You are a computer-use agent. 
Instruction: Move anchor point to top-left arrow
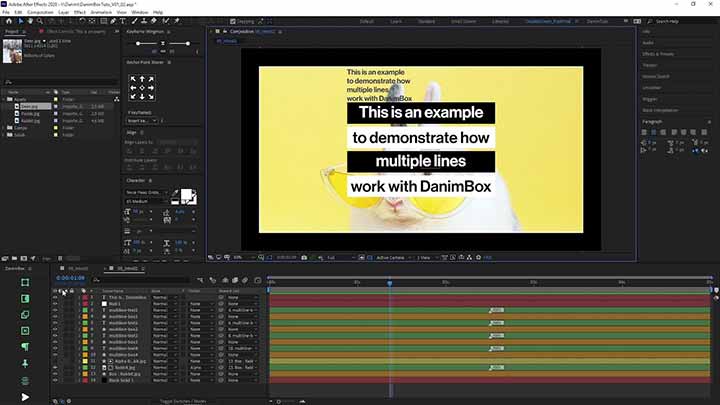(x=133, y=79)
